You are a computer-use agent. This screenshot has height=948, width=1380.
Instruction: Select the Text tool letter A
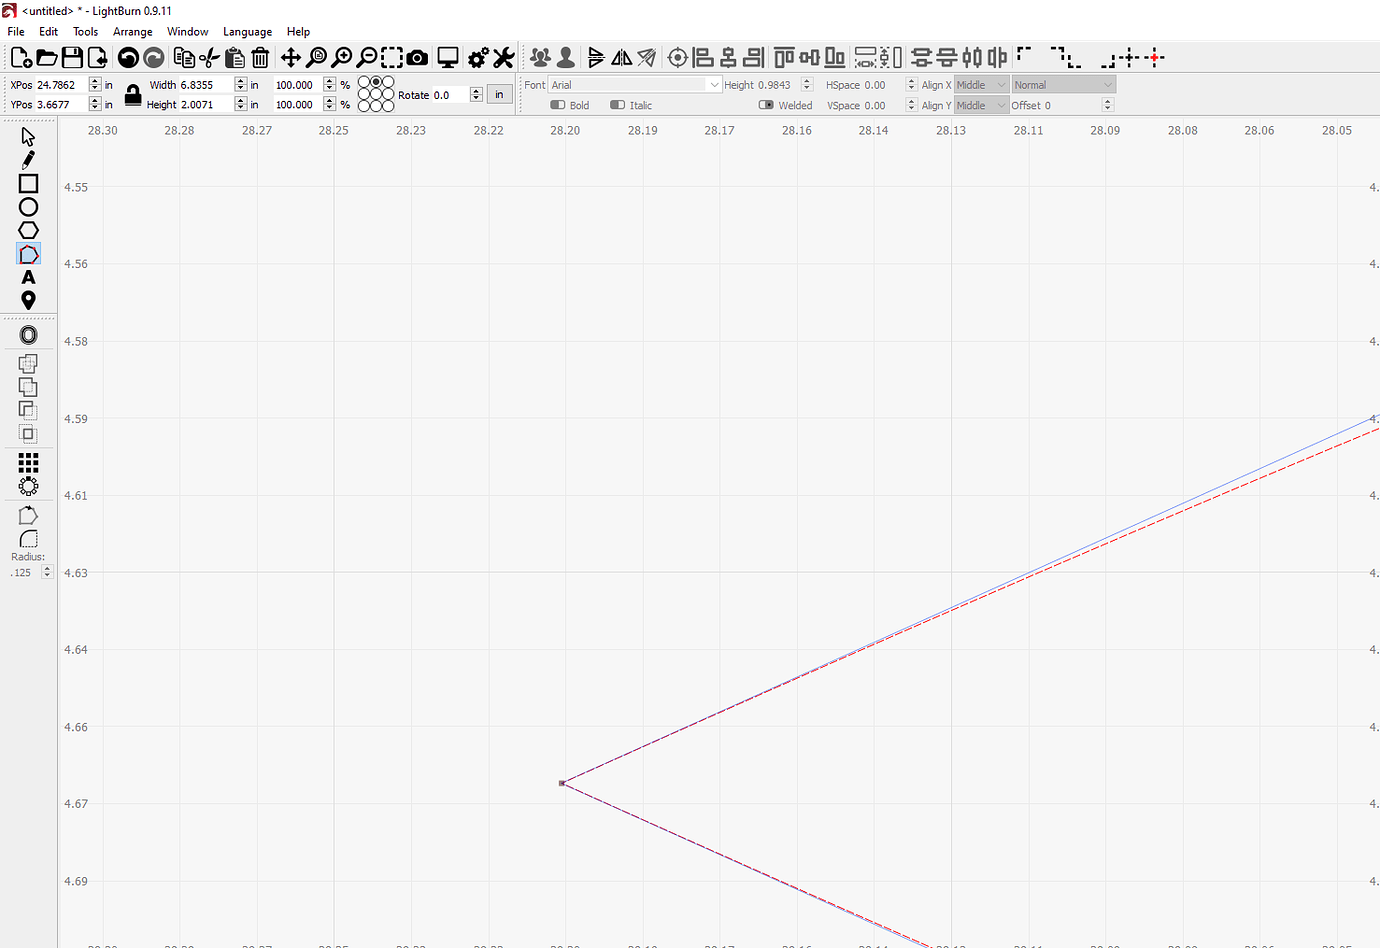click(28, 277)
